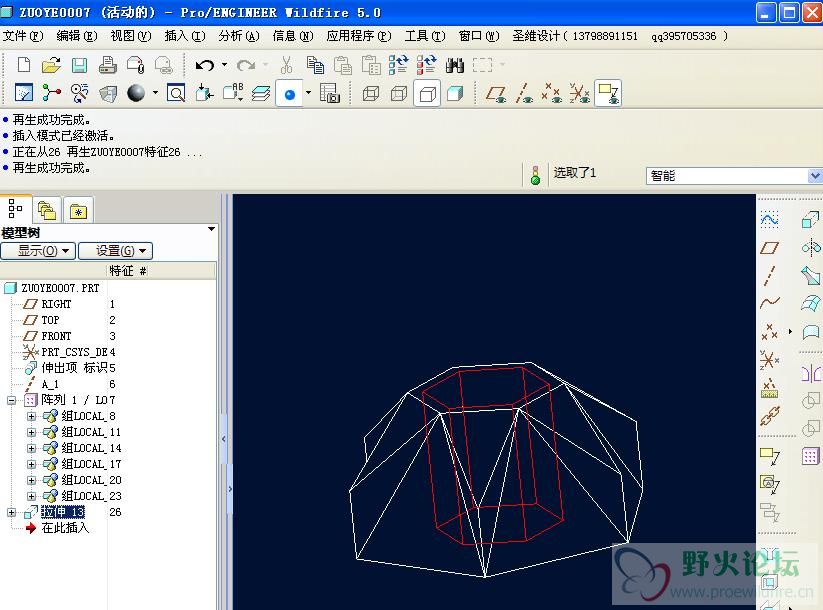The width and height of the screenshot is (823, 610).
Task: Click the 模型树 panel menu arrow
Action: (211, 229)
